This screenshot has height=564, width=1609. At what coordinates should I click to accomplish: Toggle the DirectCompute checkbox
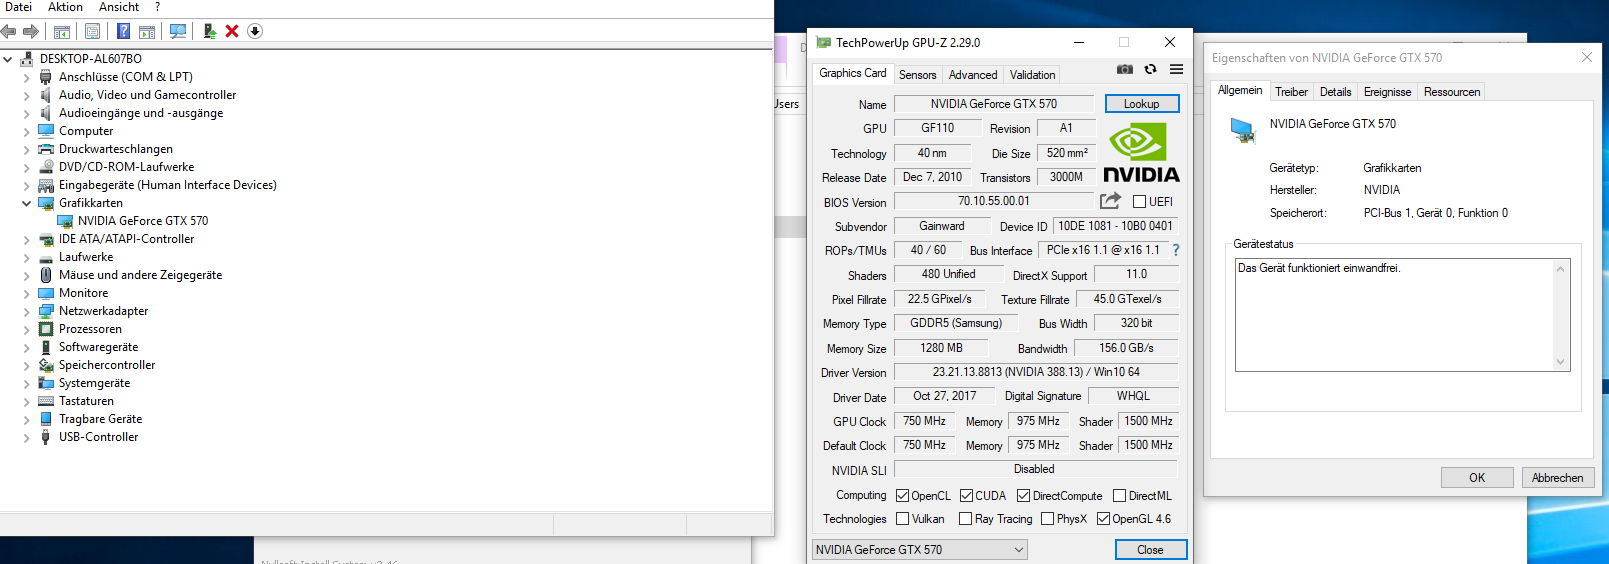(1023, 496)
